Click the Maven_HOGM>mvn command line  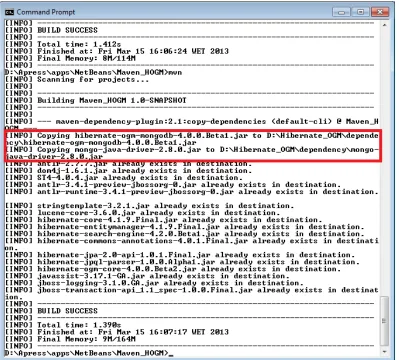[x=94, y=72]
